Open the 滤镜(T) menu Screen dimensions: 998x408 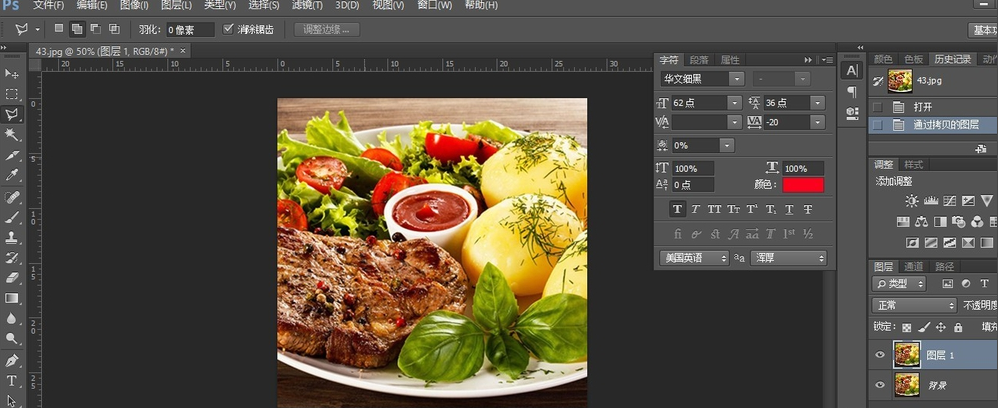pyautogui.click(x=307, y=6)
